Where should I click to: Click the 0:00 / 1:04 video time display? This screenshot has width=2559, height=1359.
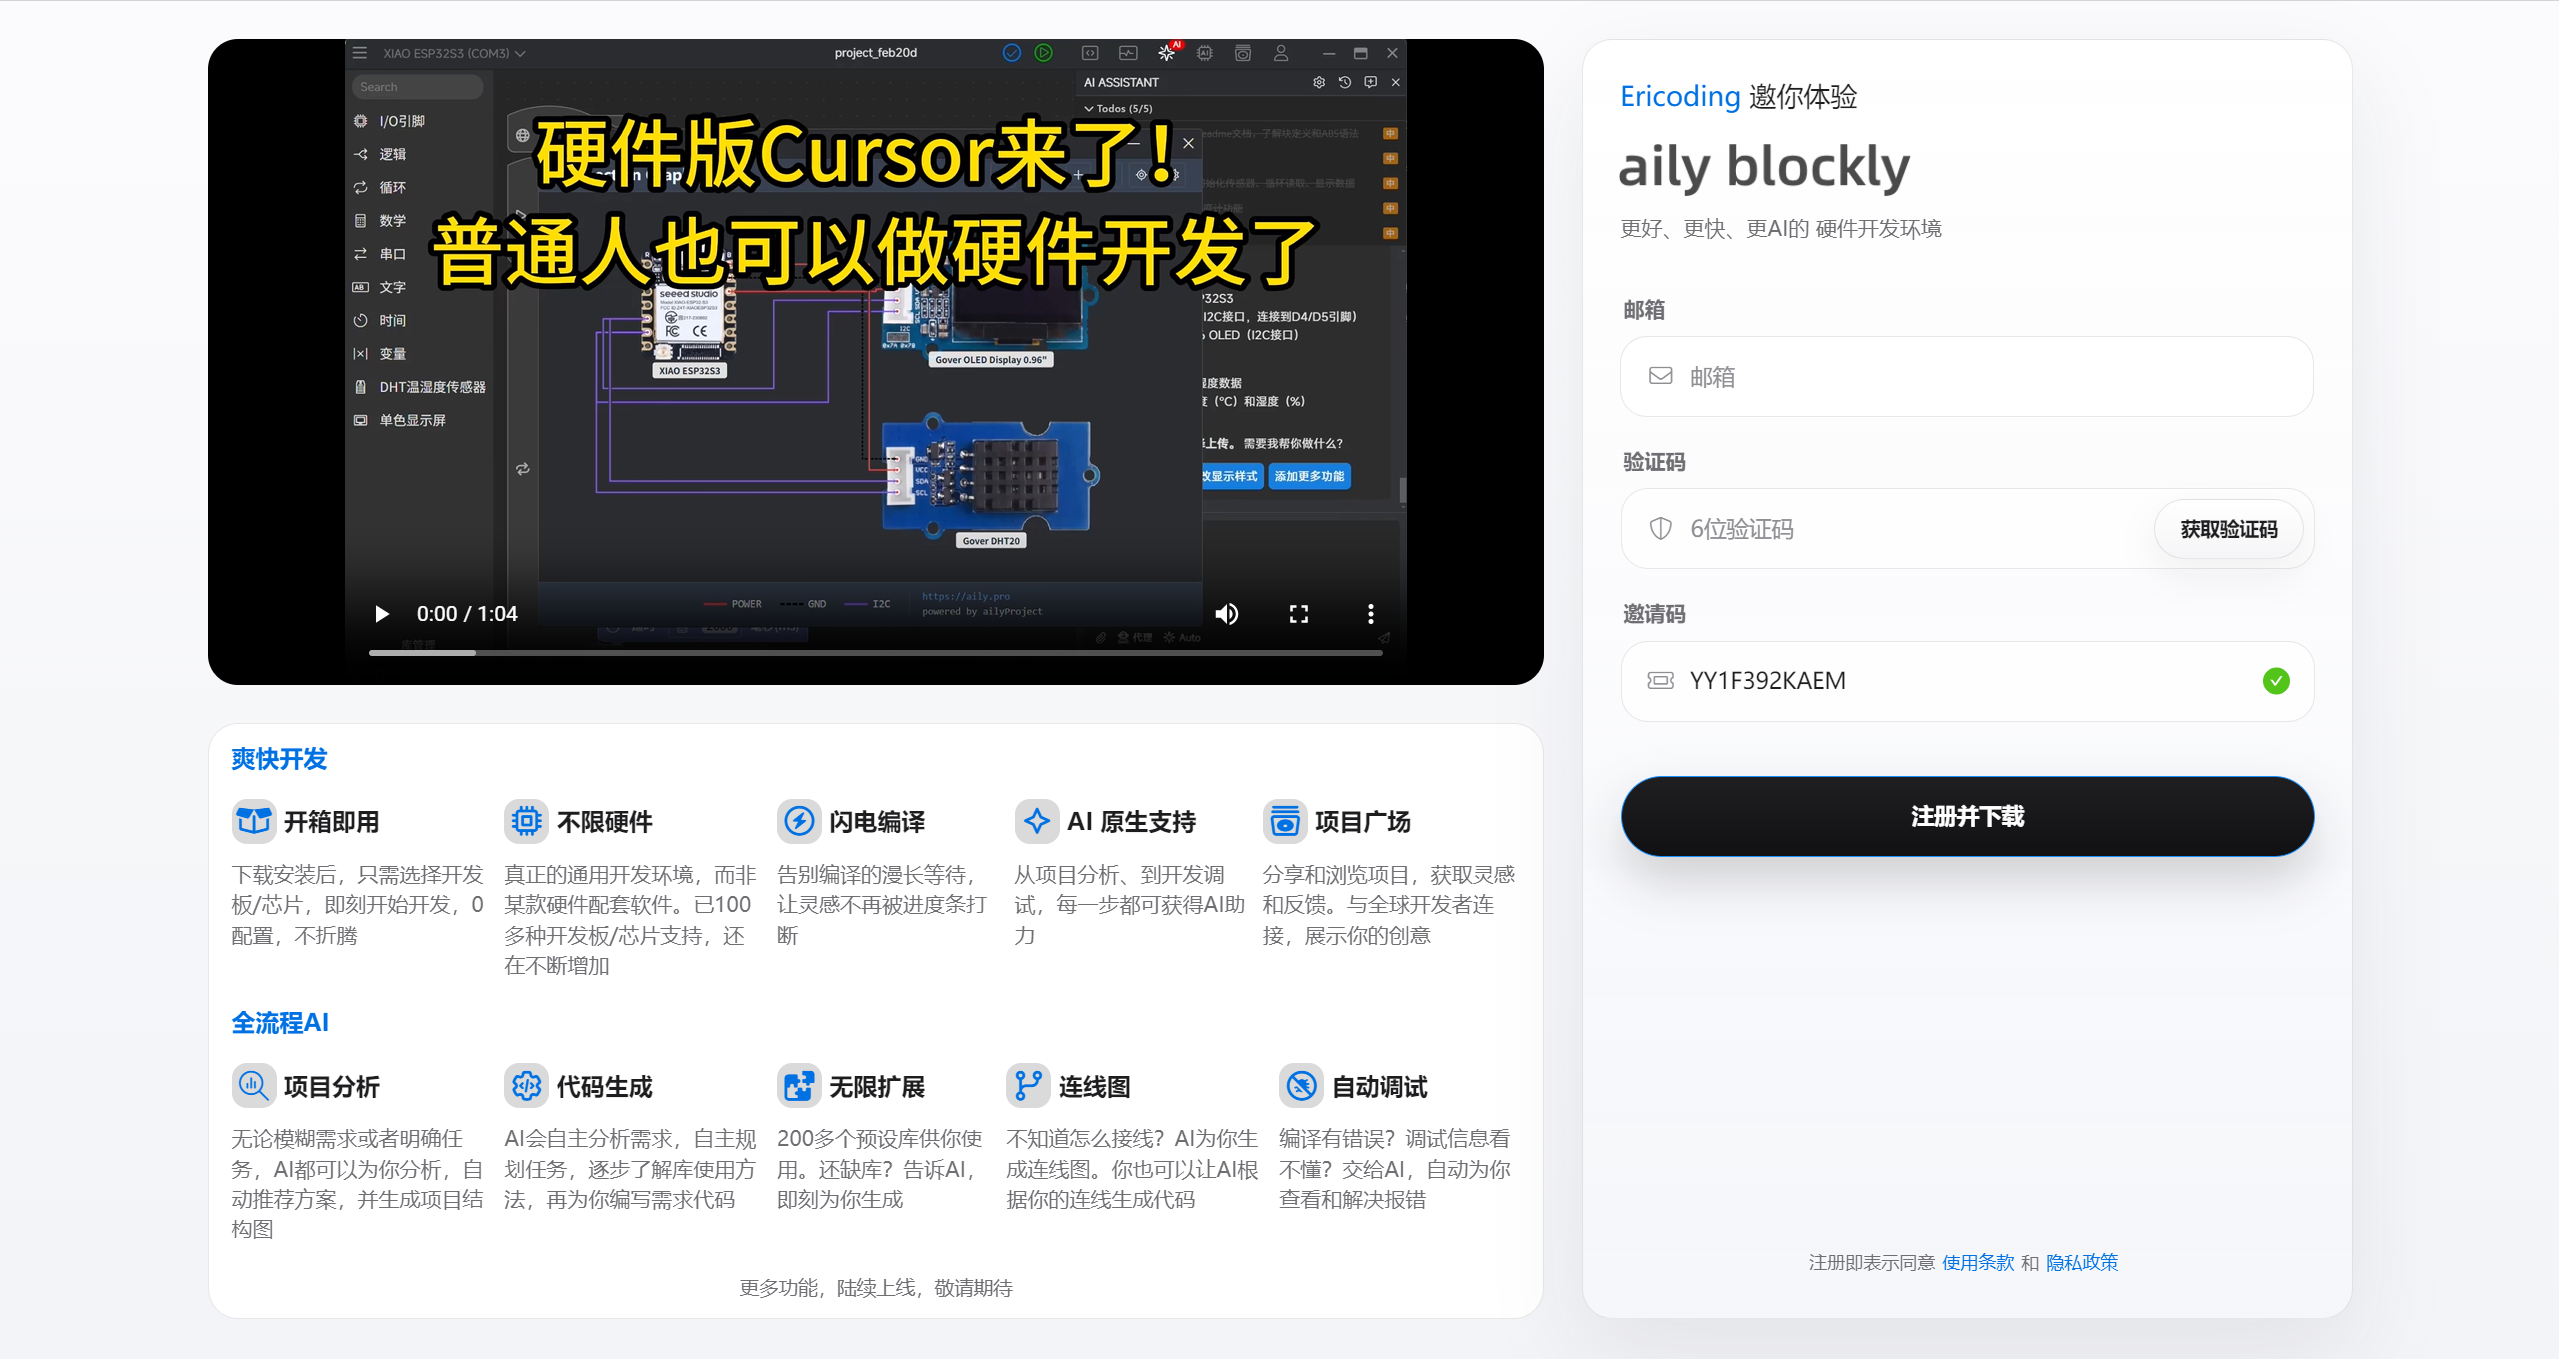point(467,613)
